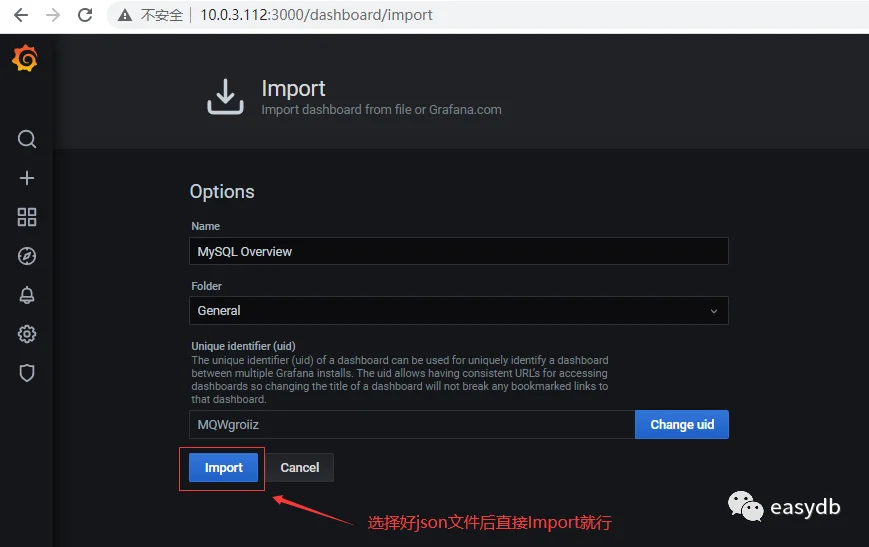Image resolution: width=869 pixels, height=547 pixels.
Task: Open the Dashboards grid icon
Action: (27, 217)
